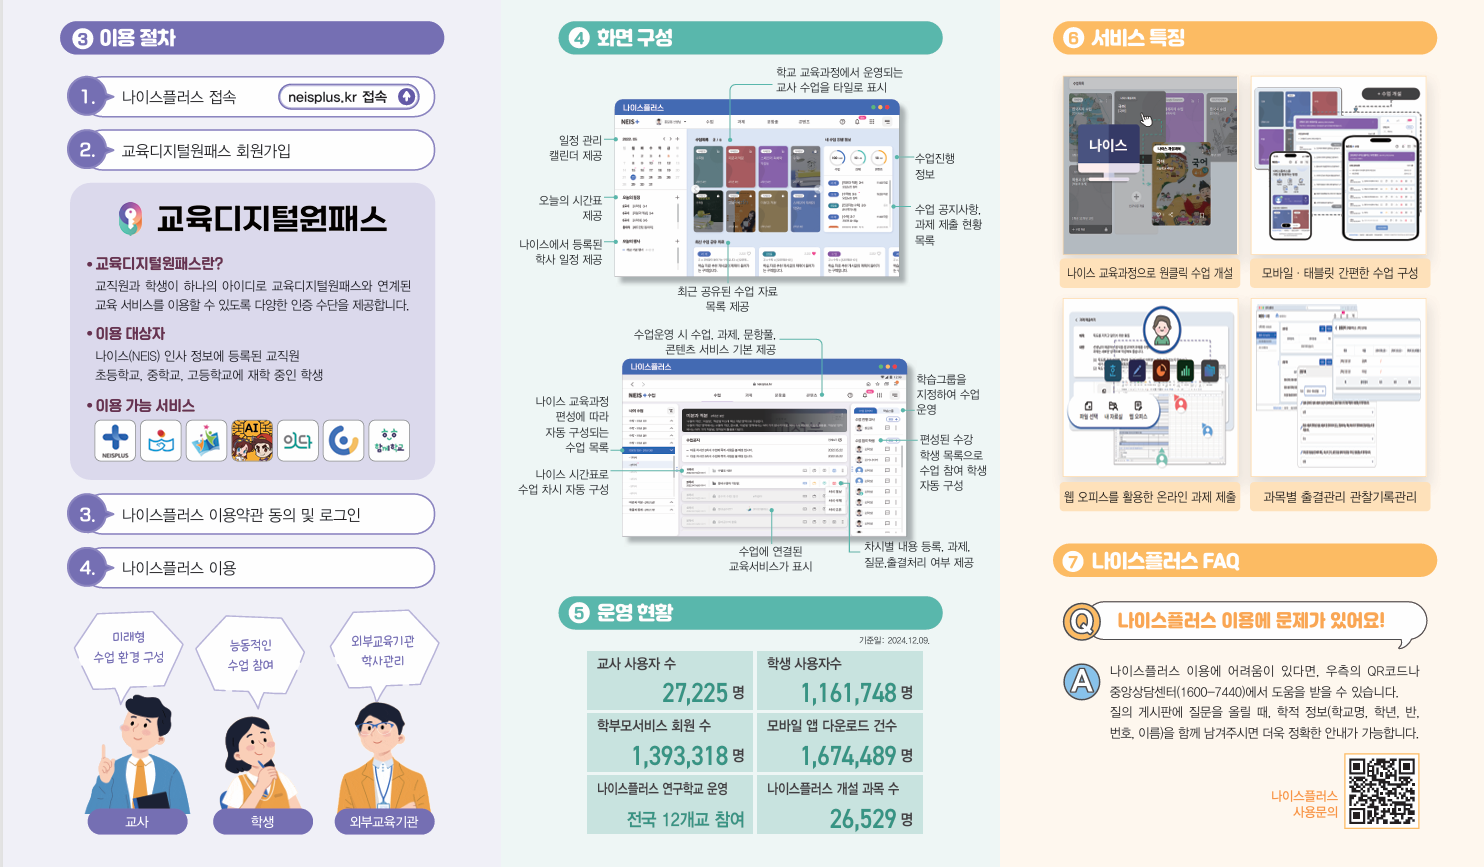Click the 운영 현황 section header
1484x867 pixels.
tap(750, 612)
